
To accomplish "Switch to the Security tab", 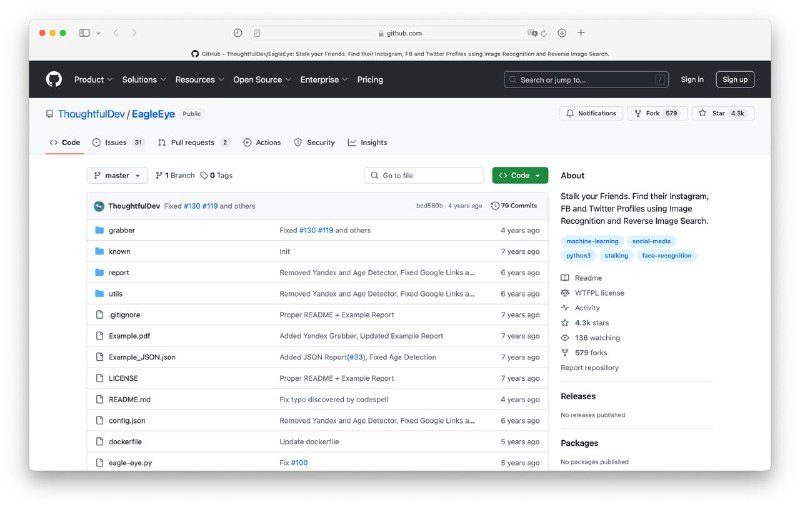I will [314, 143].
